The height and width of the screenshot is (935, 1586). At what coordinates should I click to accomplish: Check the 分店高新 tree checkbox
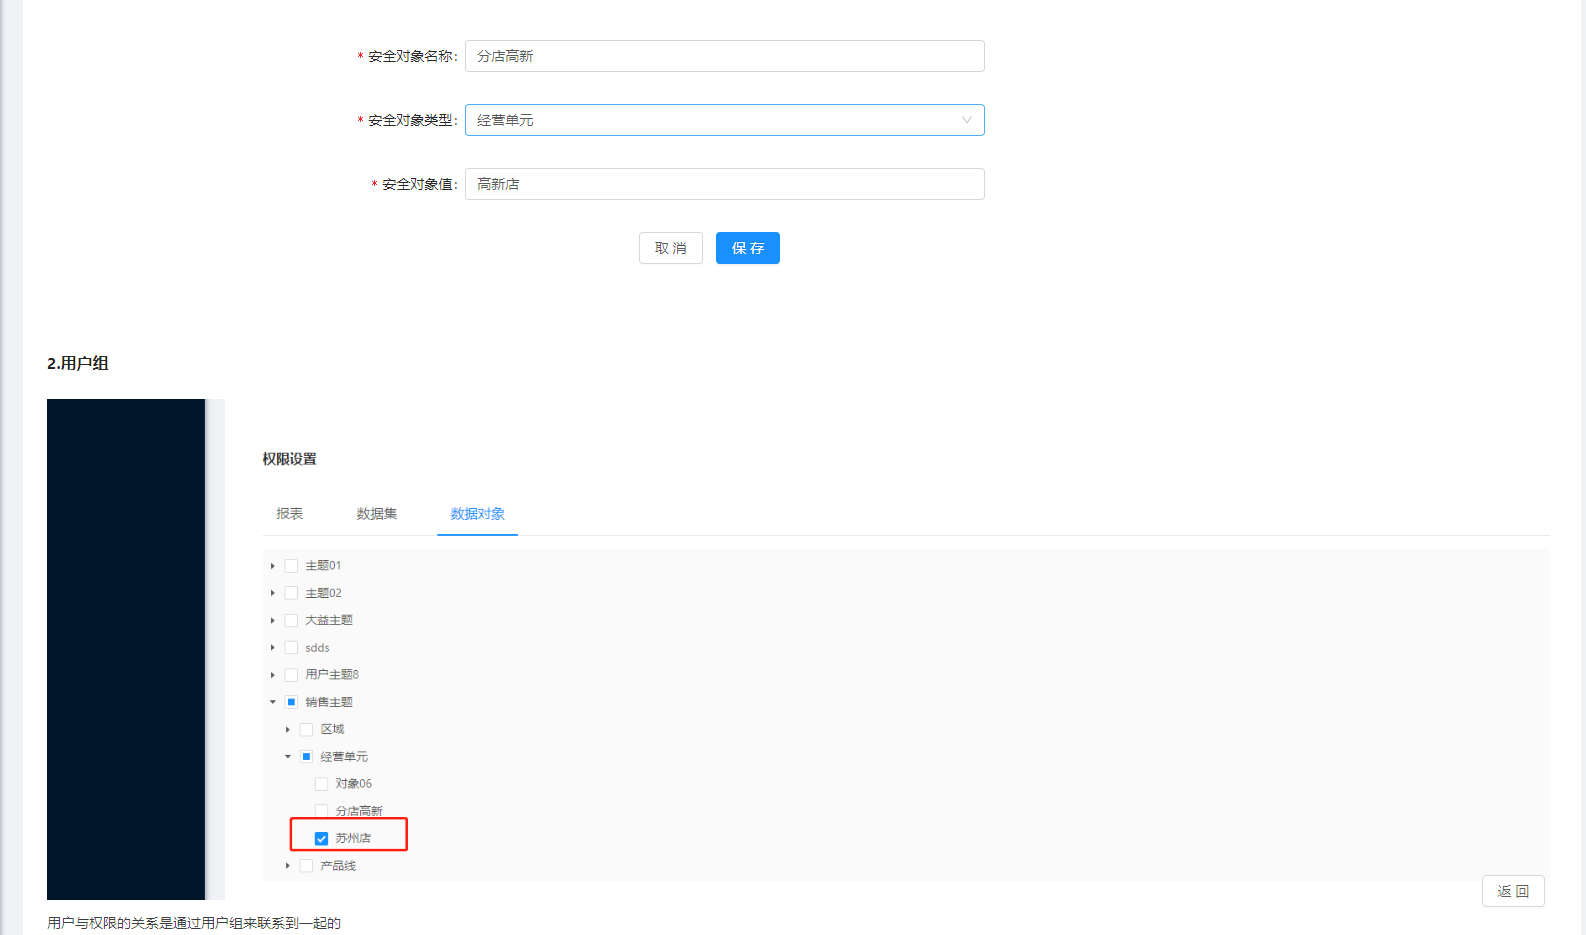[x=321, y=811]
